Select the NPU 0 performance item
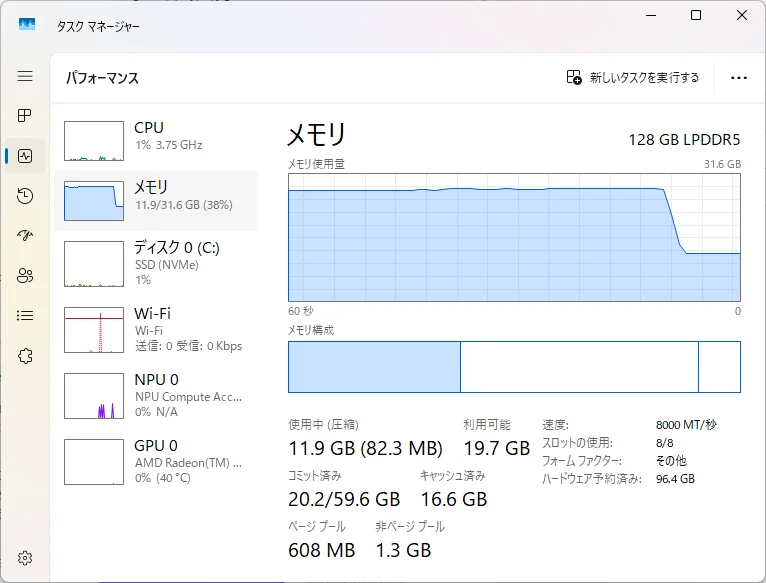This screenshot has height=583, width=766. point(156,396)
